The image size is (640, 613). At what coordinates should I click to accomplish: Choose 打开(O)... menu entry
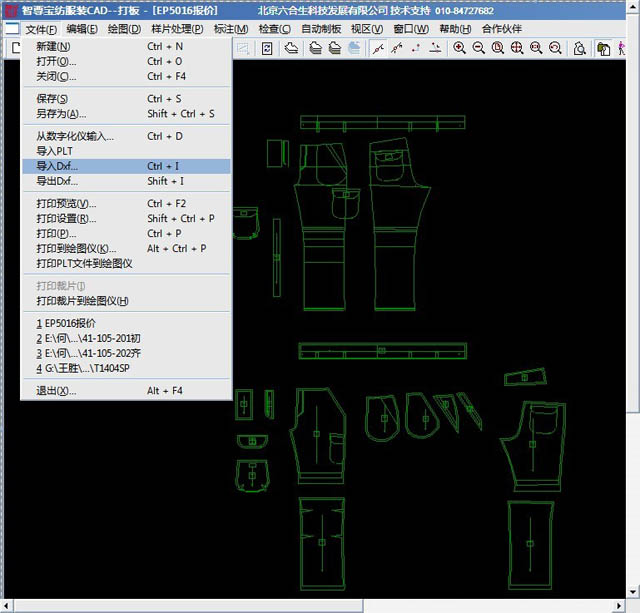[x=127, y=62]
